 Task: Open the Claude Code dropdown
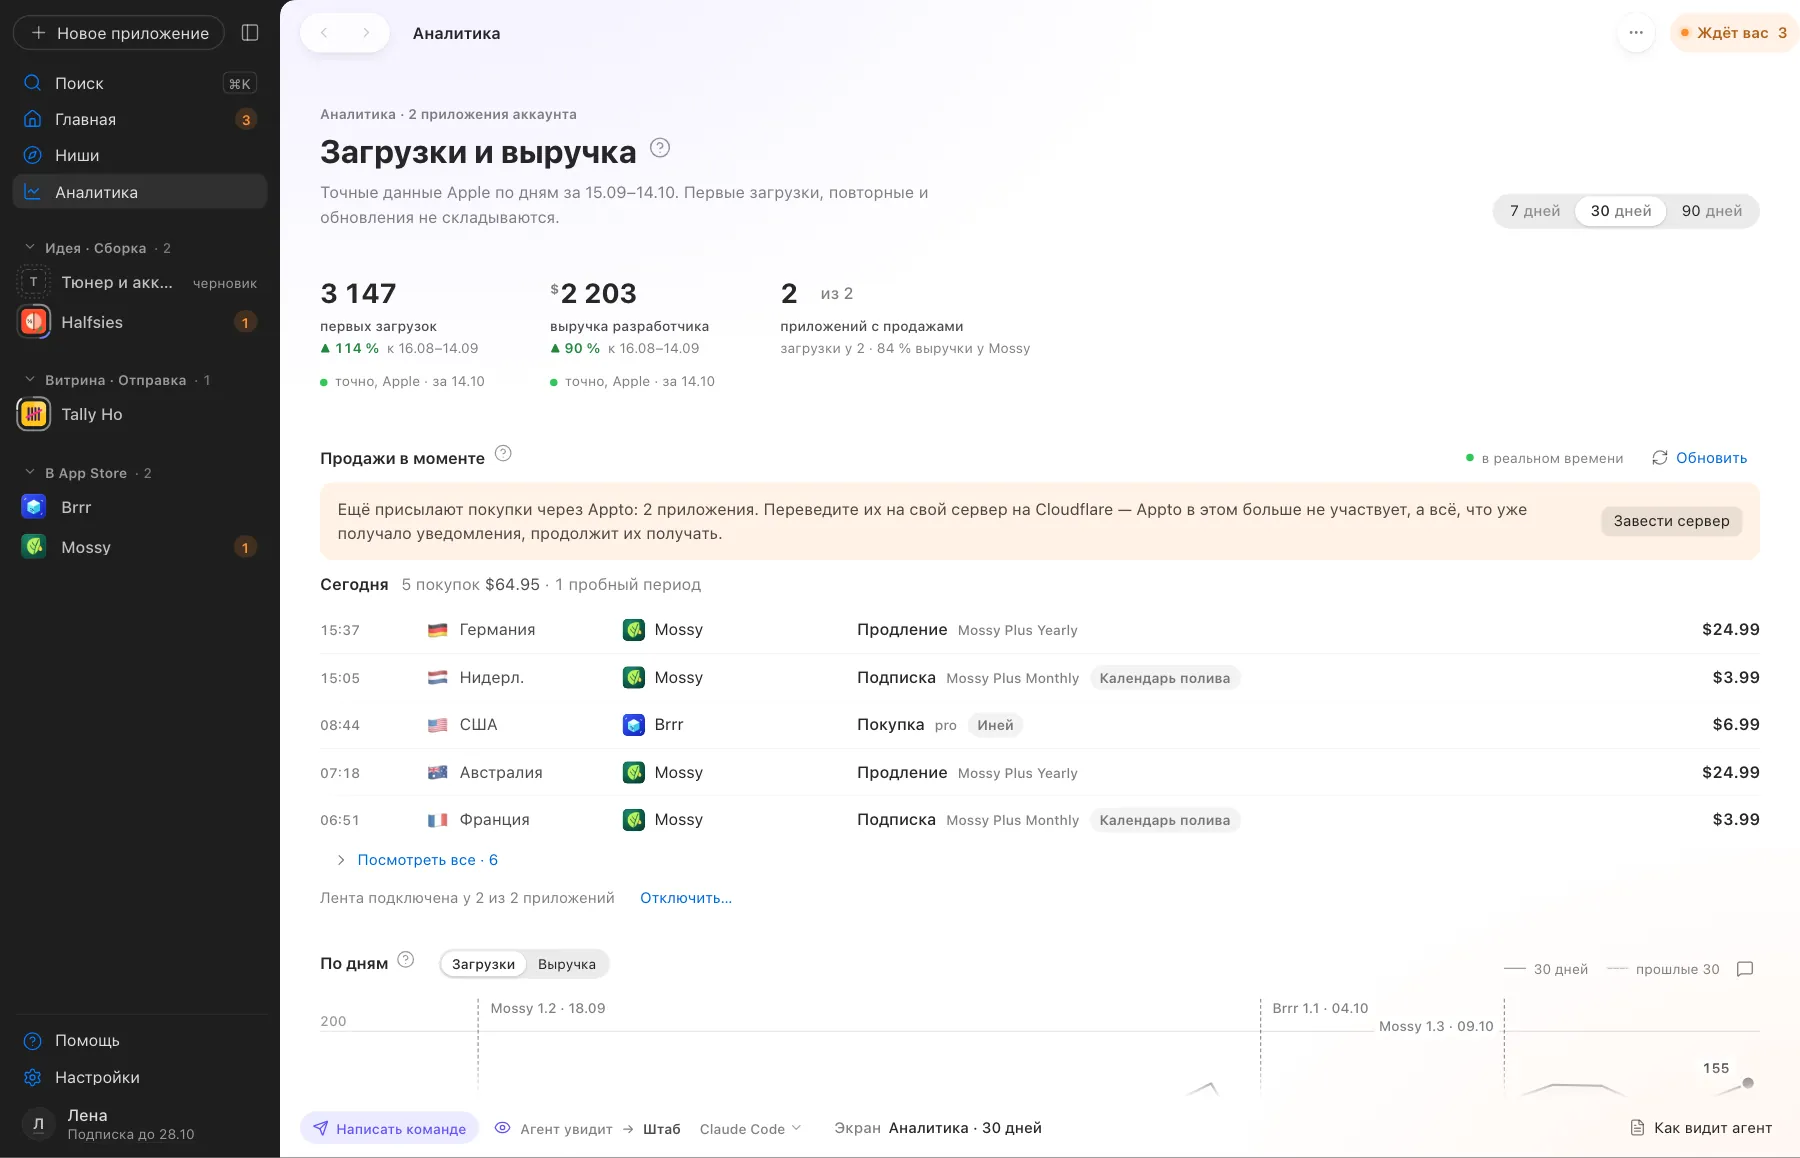(751, 1129)
